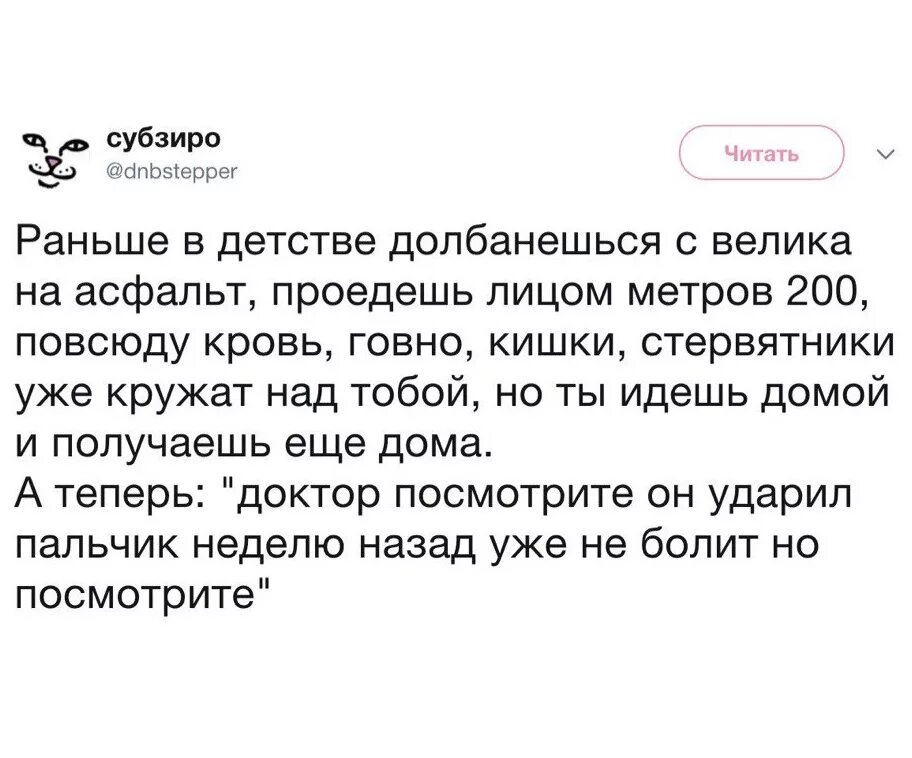Click the word кишки in the tweet
Screen dimensions: 912x758
coord(555,342)
